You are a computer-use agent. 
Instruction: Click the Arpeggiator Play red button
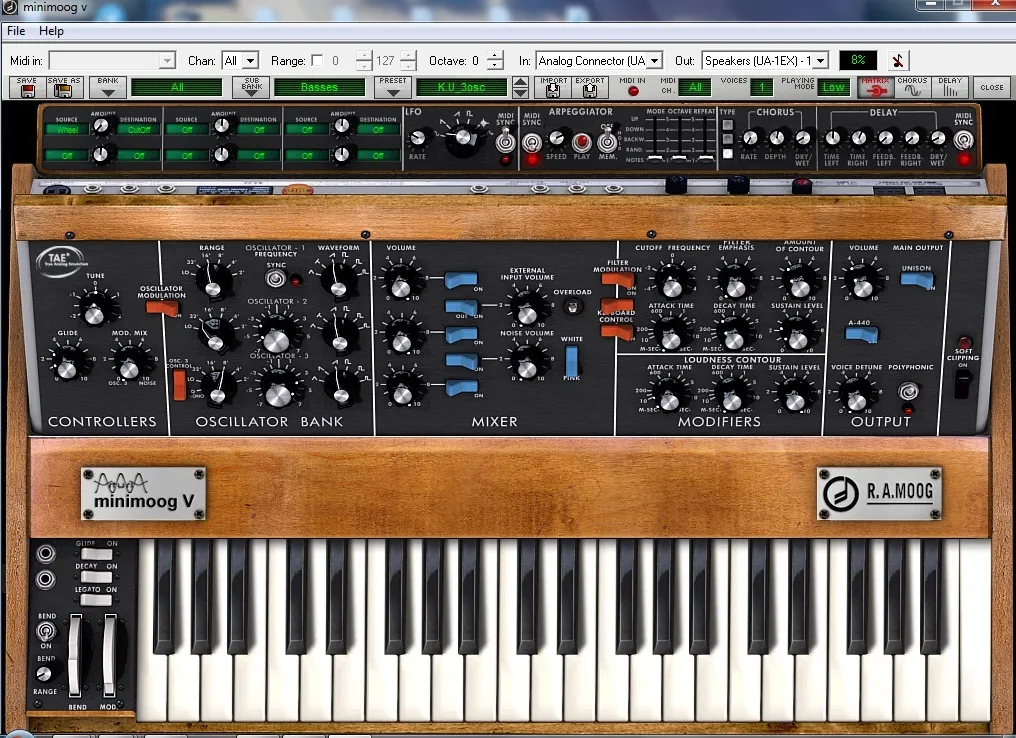582,141
